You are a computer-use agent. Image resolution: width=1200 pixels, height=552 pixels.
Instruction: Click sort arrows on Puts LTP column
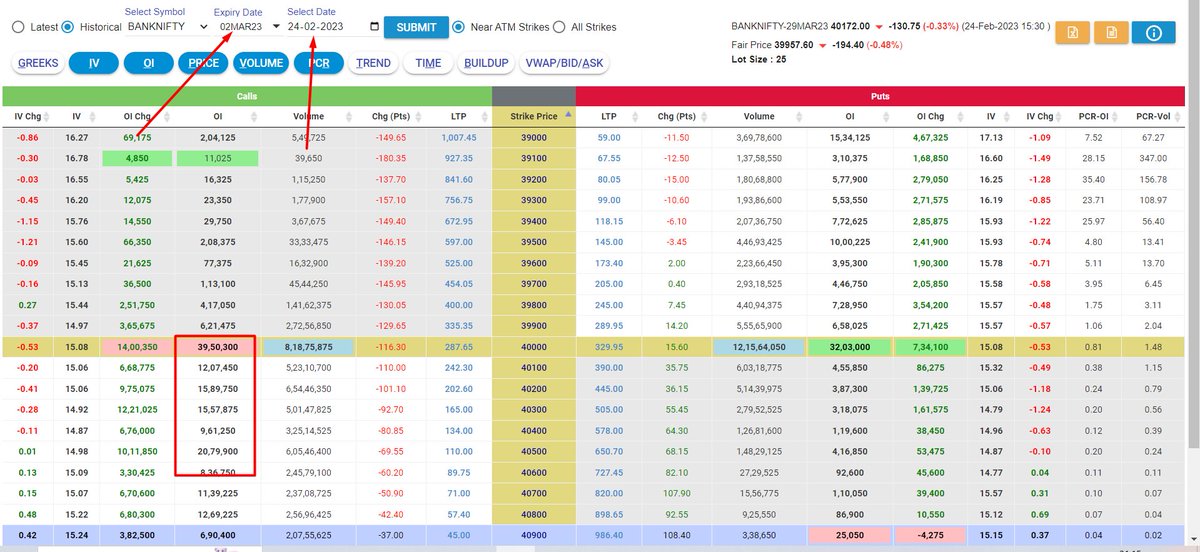click(x=637, y=116)
